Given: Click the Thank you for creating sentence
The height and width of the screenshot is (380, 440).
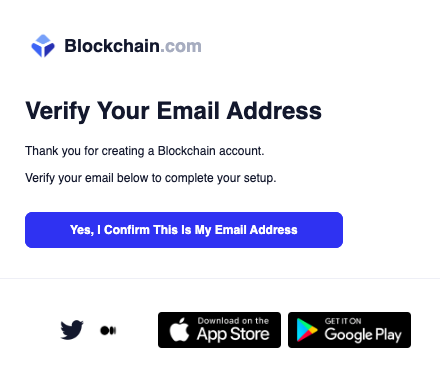Looking at the screenshot, I should pos(145,151).
